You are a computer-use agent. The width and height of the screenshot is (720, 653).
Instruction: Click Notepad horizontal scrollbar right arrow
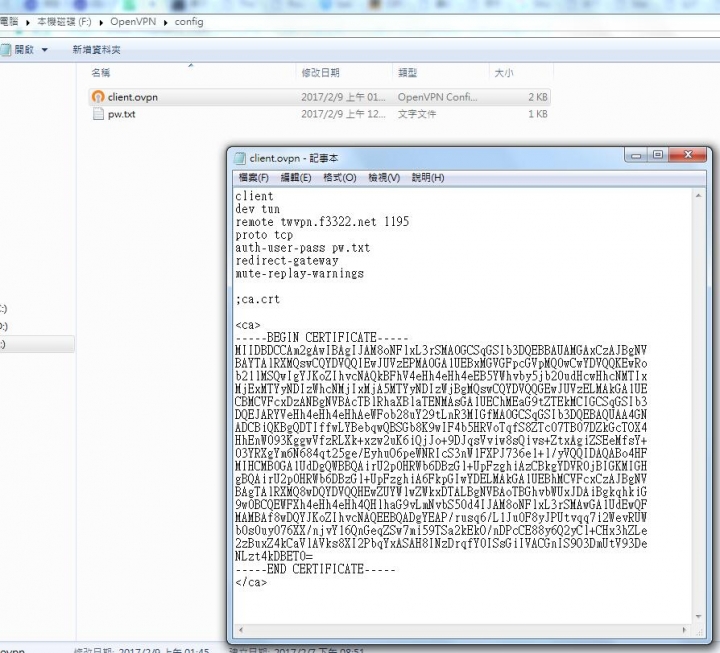[684, 630]
